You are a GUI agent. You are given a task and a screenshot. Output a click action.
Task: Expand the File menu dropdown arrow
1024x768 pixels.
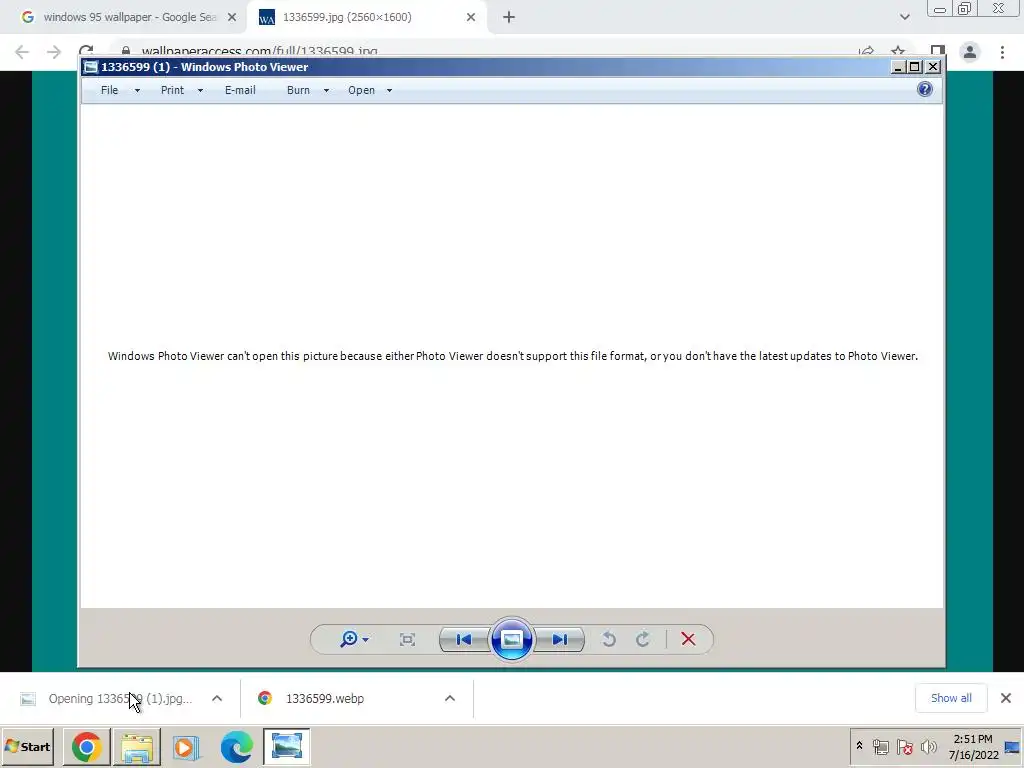[x=137, y=91]
